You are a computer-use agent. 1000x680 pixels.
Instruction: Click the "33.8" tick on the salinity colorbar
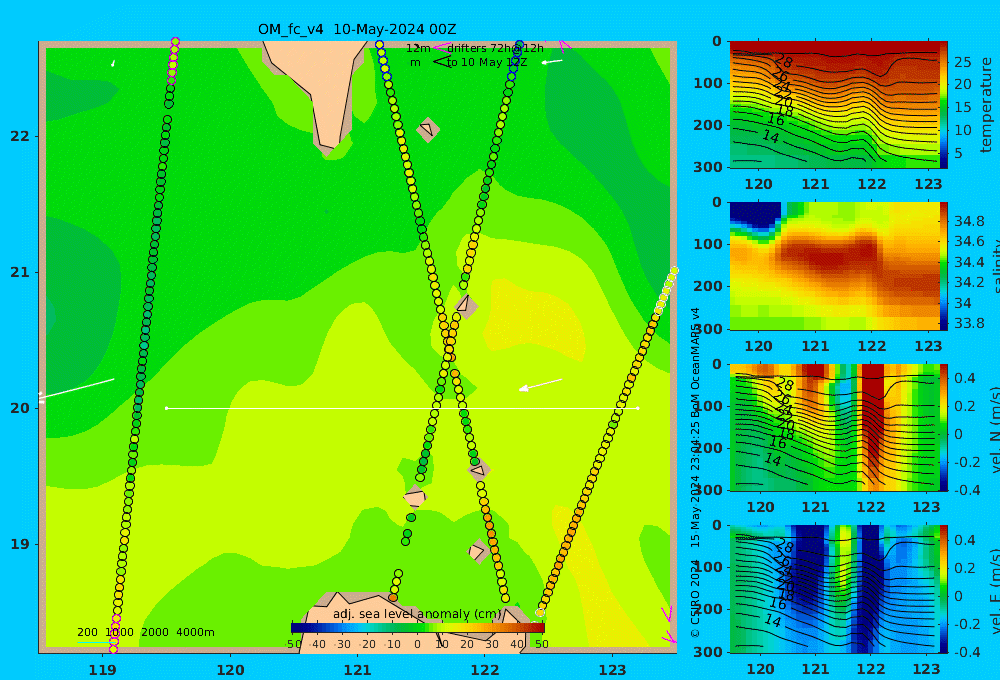click(x=969, y=323)
